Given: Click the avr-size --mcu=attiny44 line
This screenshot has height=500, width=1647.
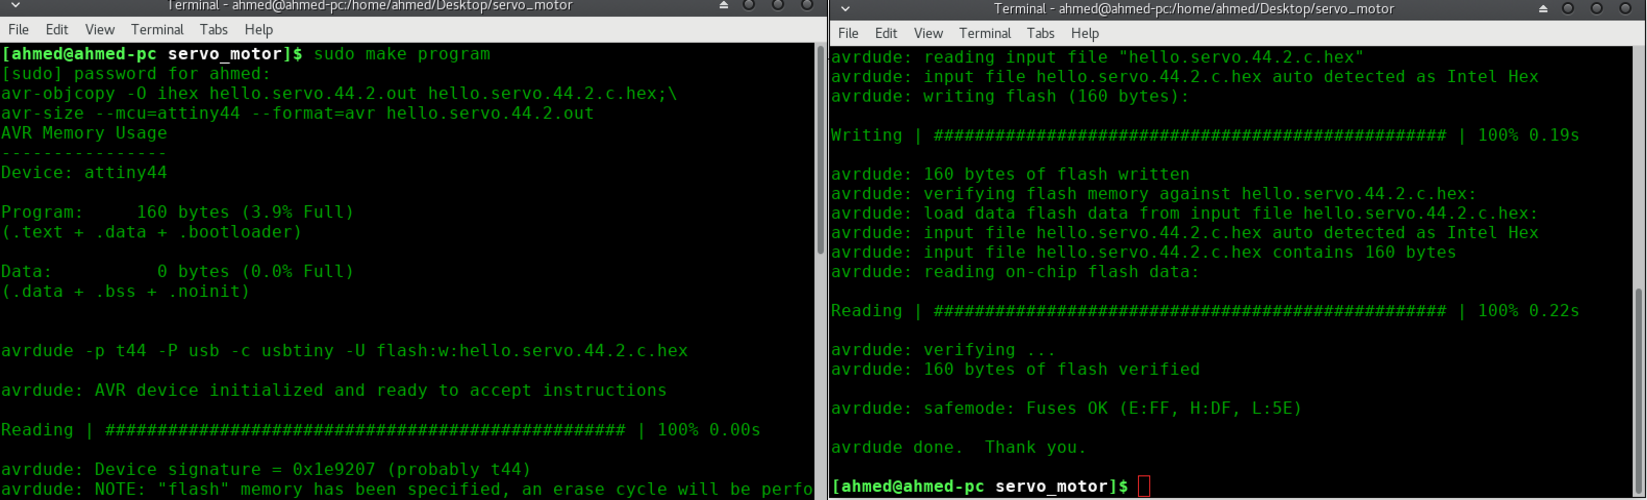Looking at the screenshot, I should [298, 113].
